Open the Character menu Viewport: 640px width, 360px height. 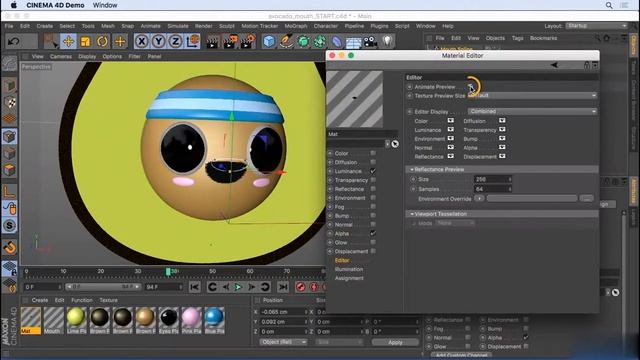pyautogui.click(x=326, y=26)
